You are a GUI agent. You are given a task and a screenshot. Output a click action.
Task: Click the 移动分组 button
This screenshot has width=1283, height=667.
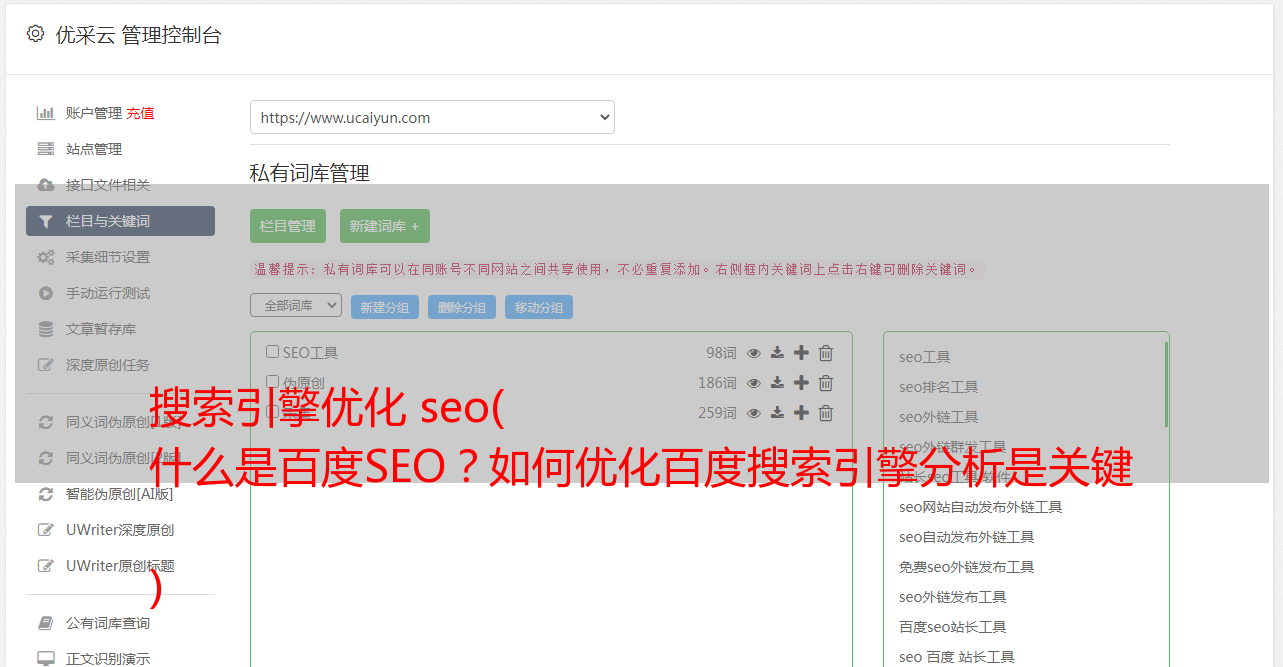click(539, 307)
